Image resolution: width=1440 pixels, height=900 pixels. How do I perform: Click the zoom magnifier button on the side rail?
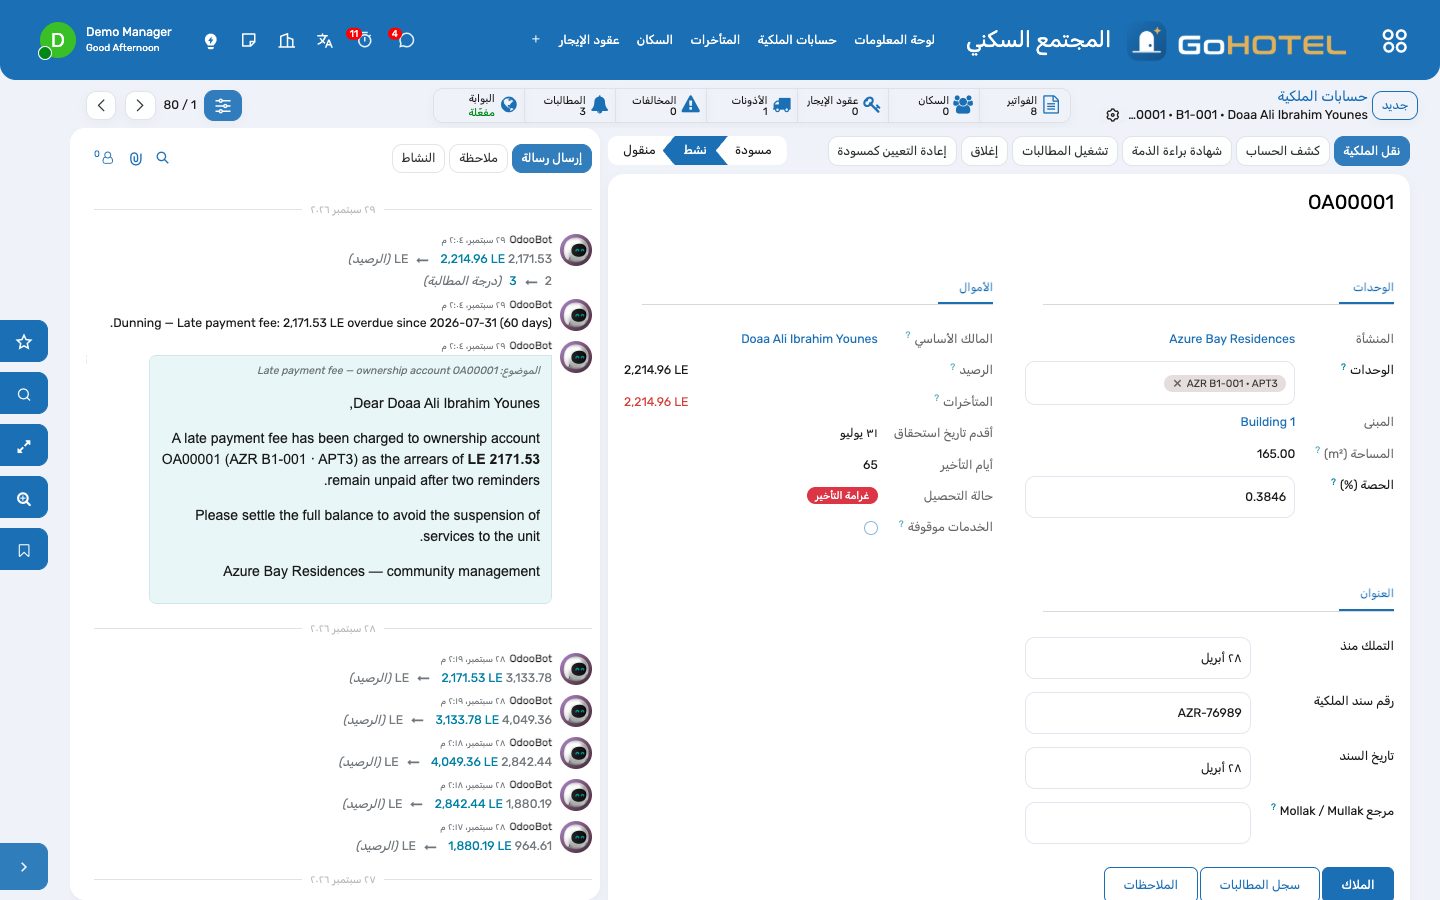[24, 497]
